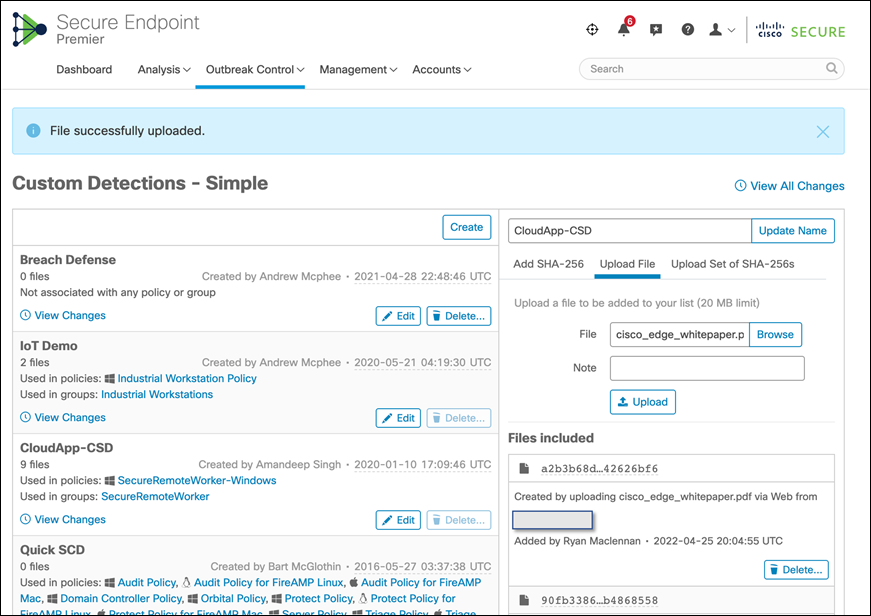The height and width of the screenshot is (616, 871).
Task: Click the Upload button
Action: tap(643, 402)
